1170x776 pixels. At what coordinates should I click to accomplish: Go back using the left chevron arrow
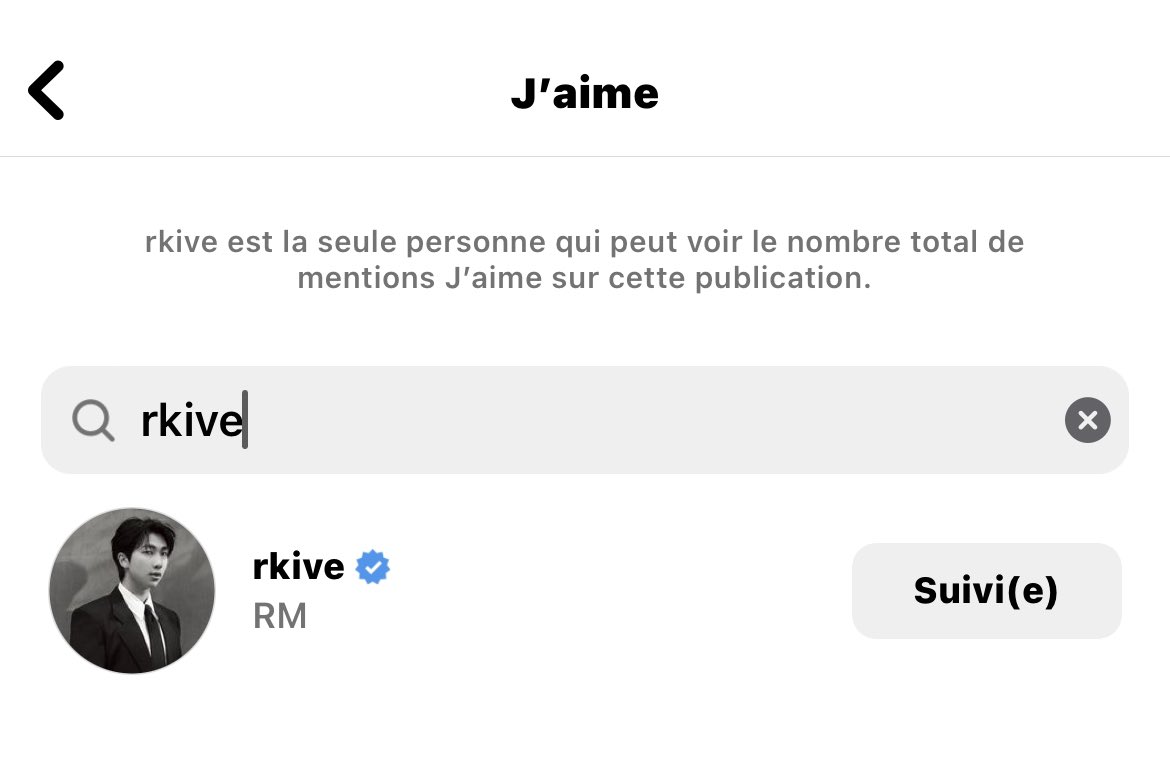pyautogui.click(x=46, y=90)
